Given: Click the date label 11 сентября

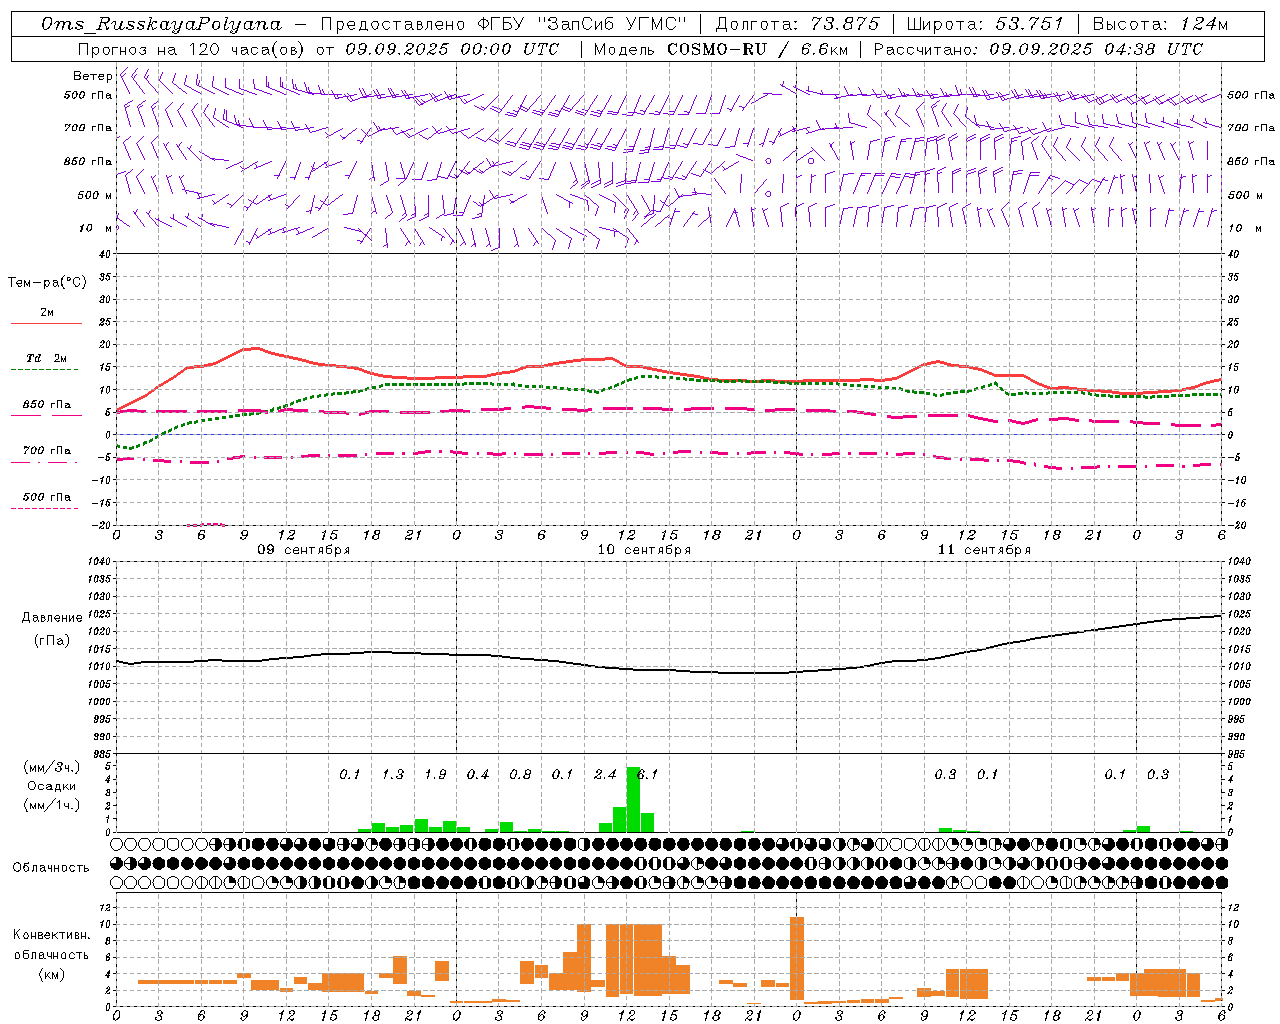Looking at the screenshot, I should pos(984,550).
